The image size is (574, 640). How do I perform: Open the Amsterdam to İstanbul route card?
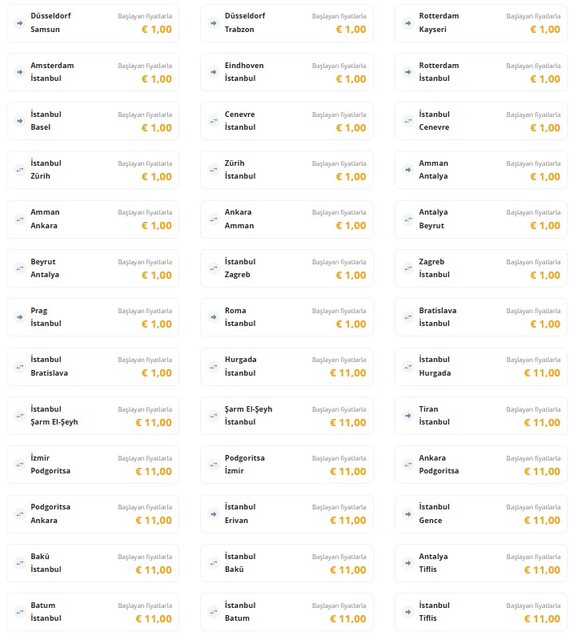93,72
